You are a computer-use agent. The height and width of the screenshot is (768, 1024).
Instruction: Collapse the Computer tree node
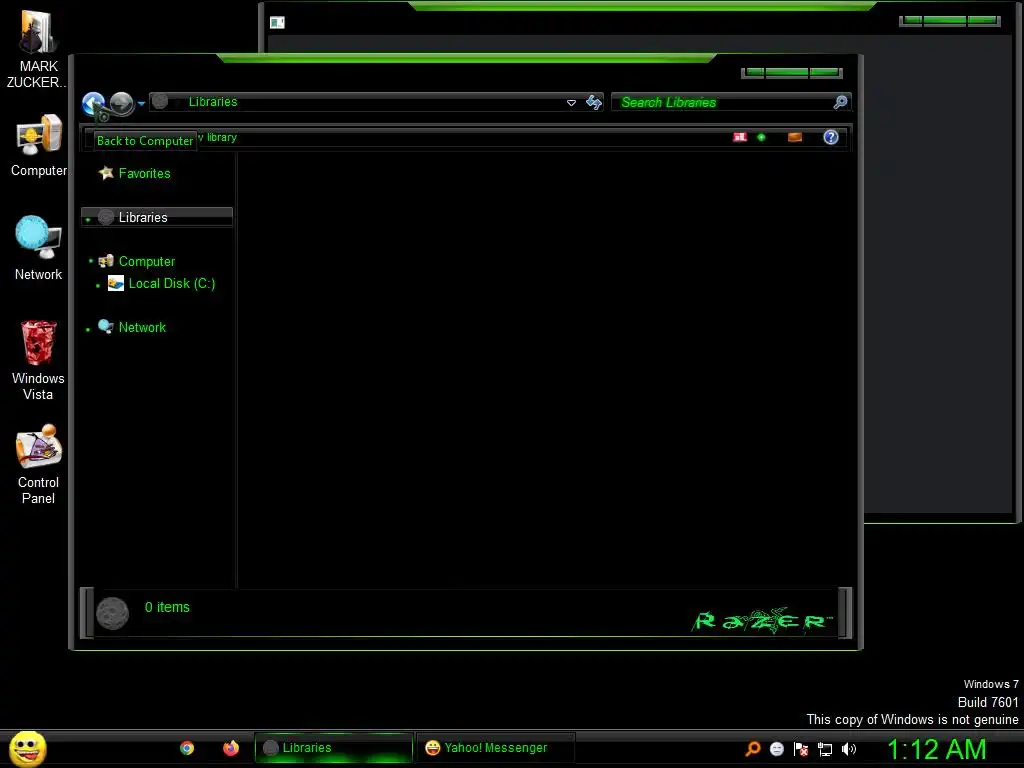[91, 261]
